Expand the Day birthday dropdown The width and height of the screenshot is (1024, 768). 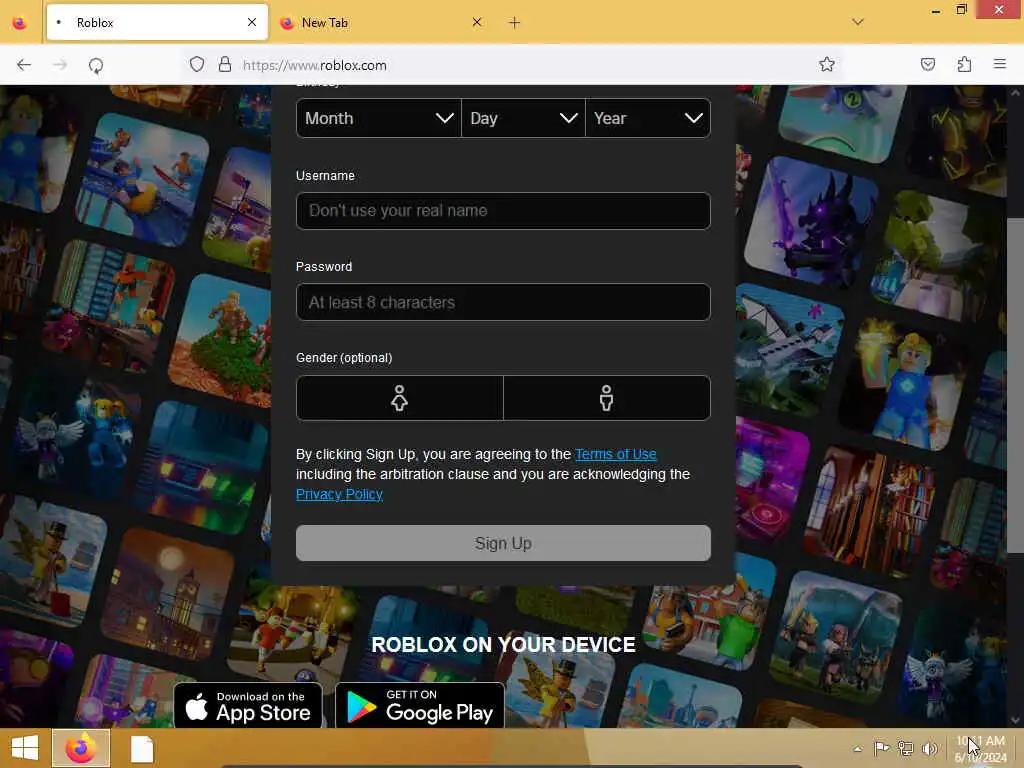523,118
